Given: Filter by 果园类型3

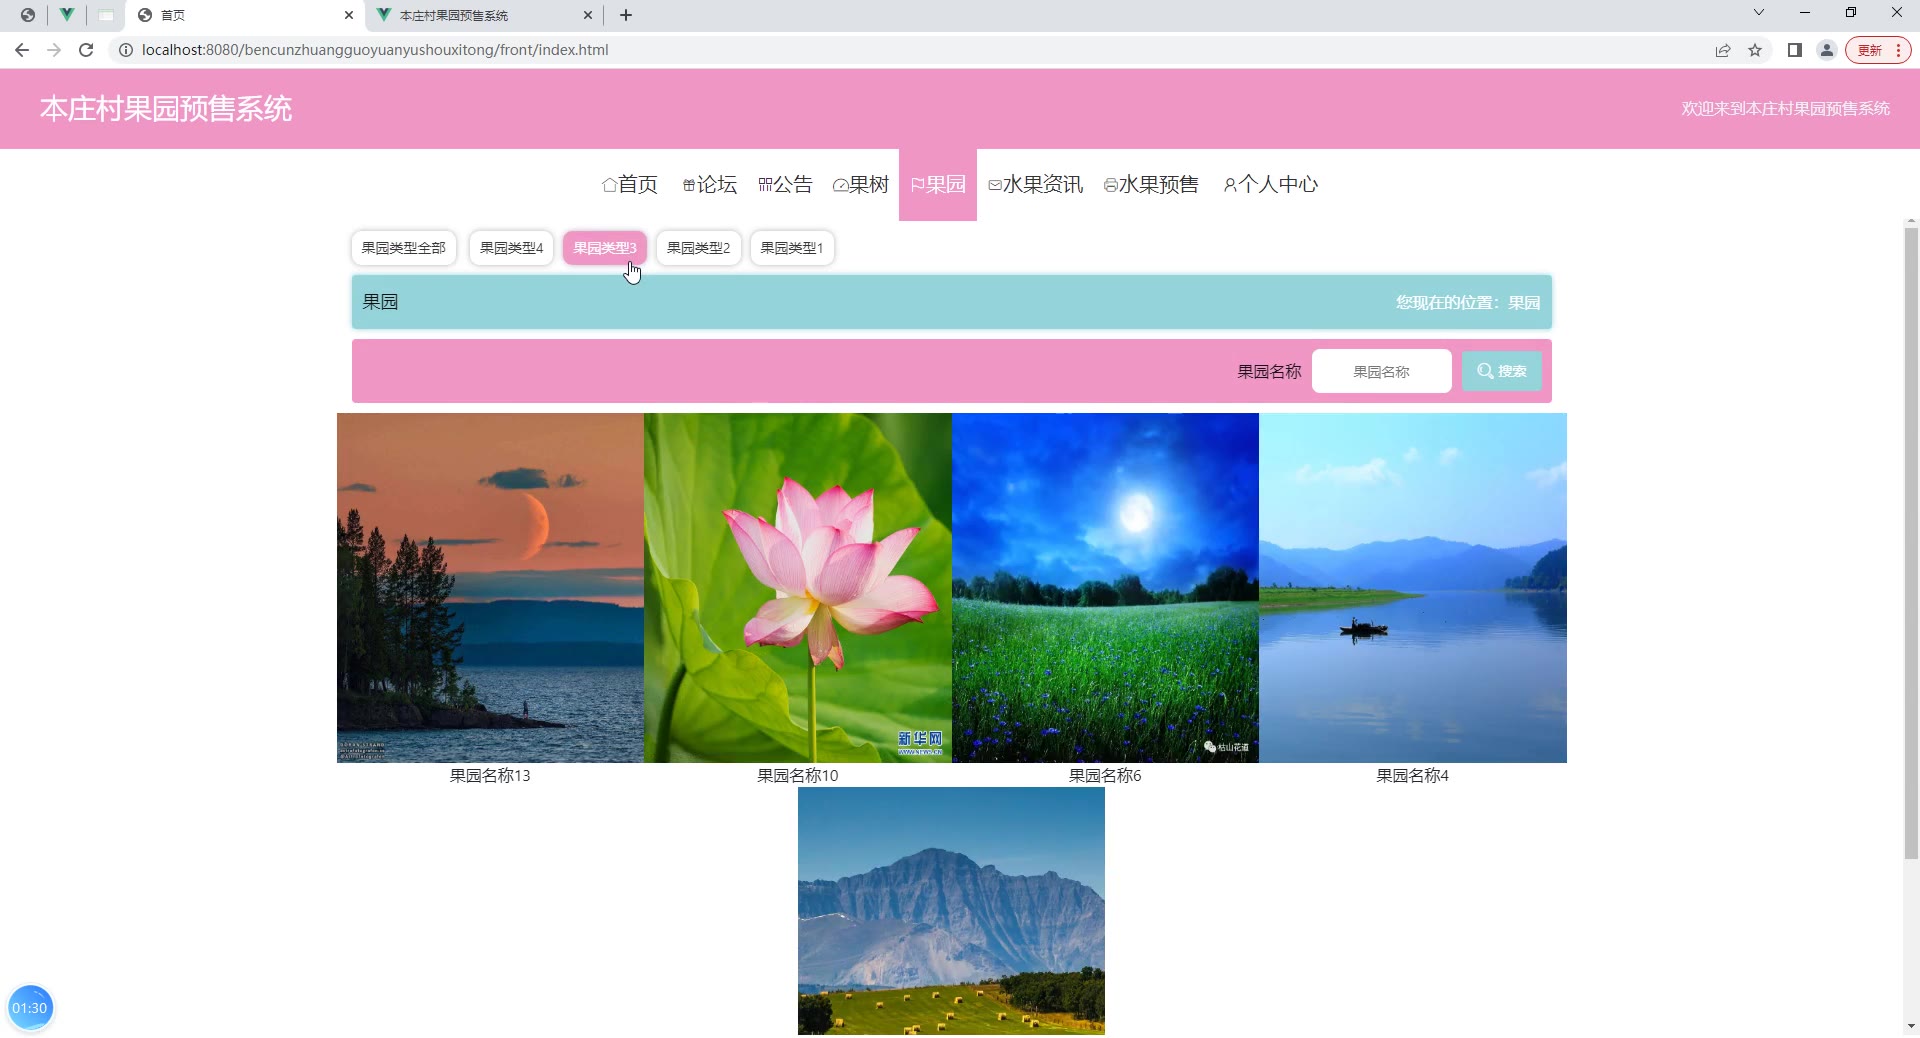Looking at the screenshot, I should 605,248.
